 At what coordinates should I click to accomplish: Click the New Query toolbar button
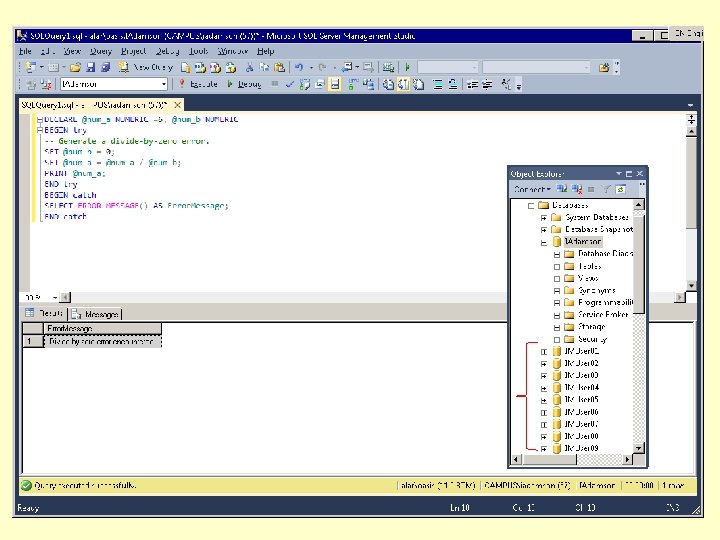(x=144, y=68)
